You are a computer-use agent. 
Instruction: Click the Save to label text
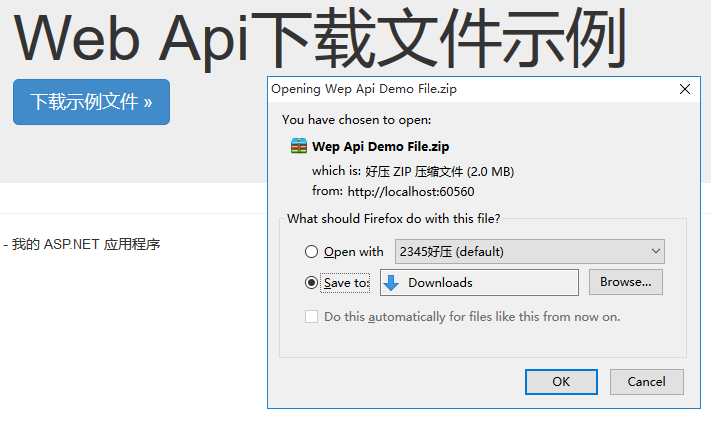point(346,283)
